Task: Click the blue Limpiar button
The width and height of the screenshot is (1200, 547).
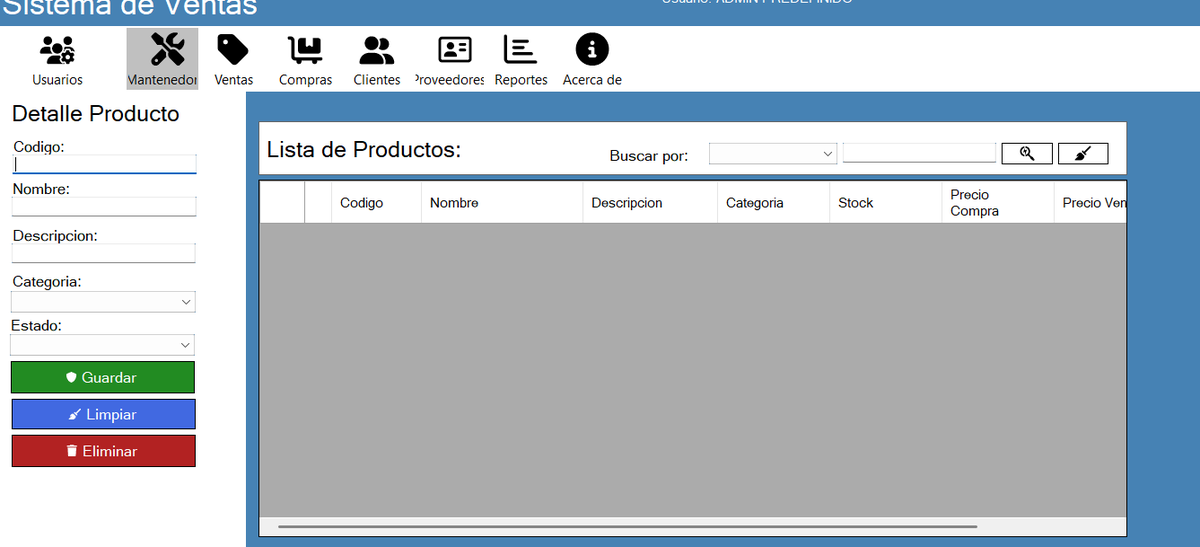Action: tap(103, 414)
